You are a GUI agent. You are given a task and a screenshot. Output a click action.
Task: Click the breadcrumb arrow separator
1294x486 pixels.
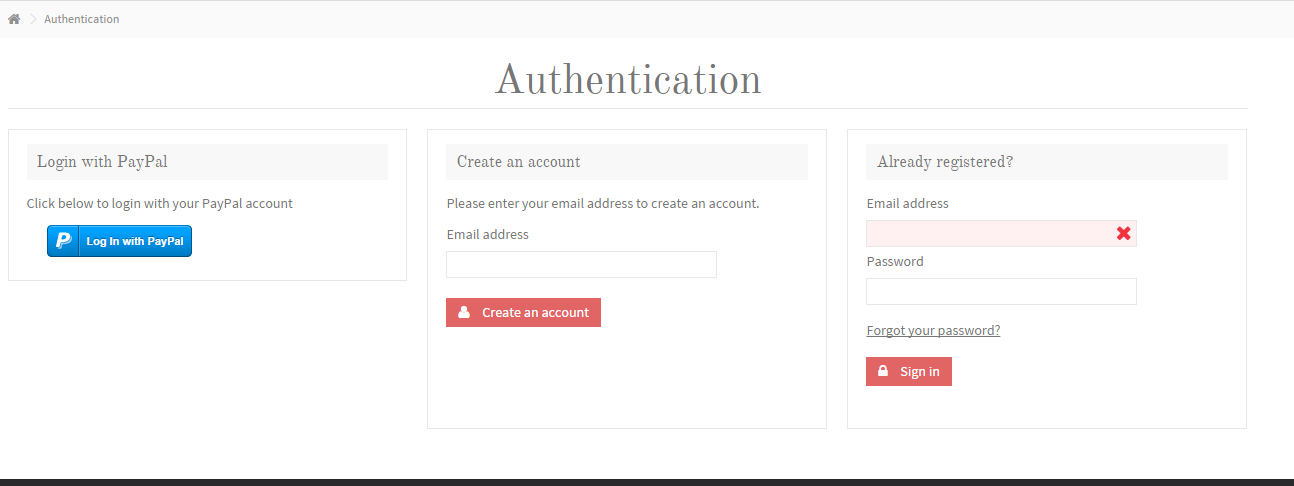(32, 19)
